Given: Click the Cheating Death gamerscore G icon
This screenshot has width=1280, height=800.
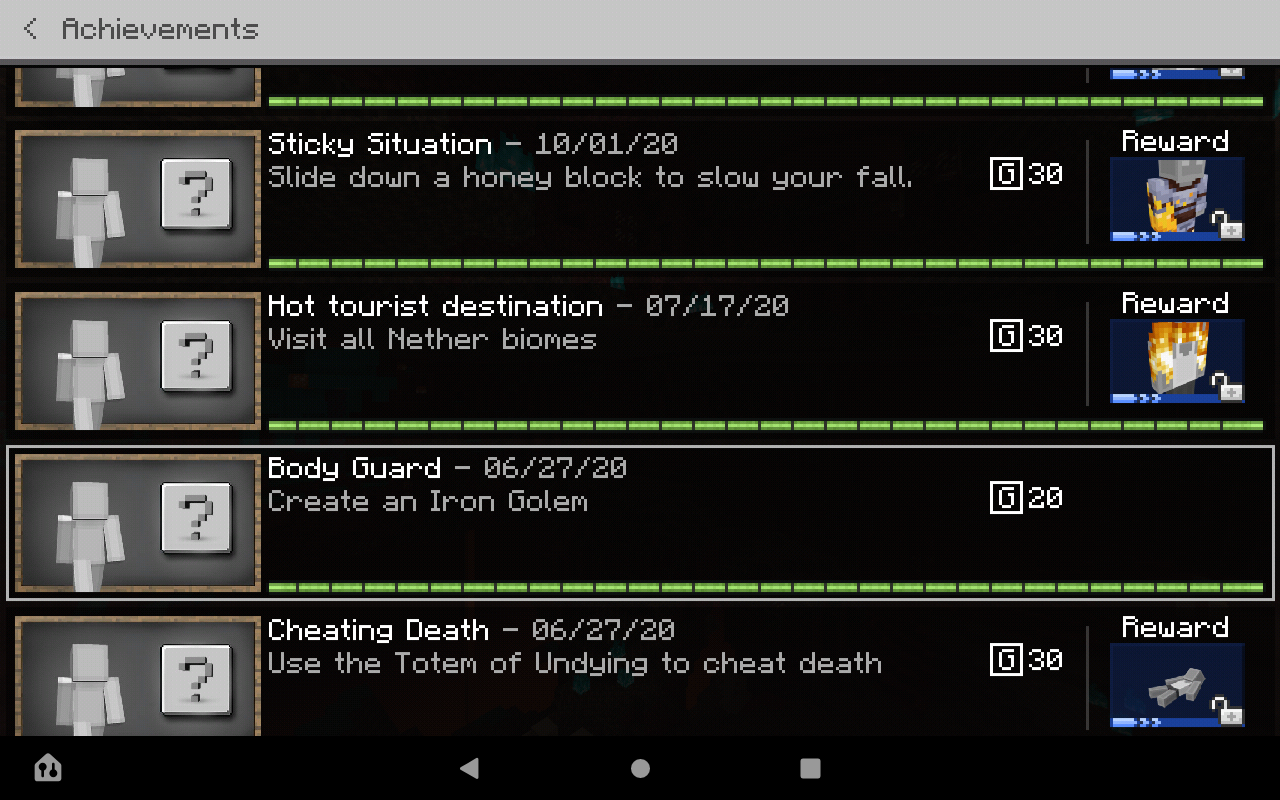Looking at the screenshot, I should [1006, 659].
